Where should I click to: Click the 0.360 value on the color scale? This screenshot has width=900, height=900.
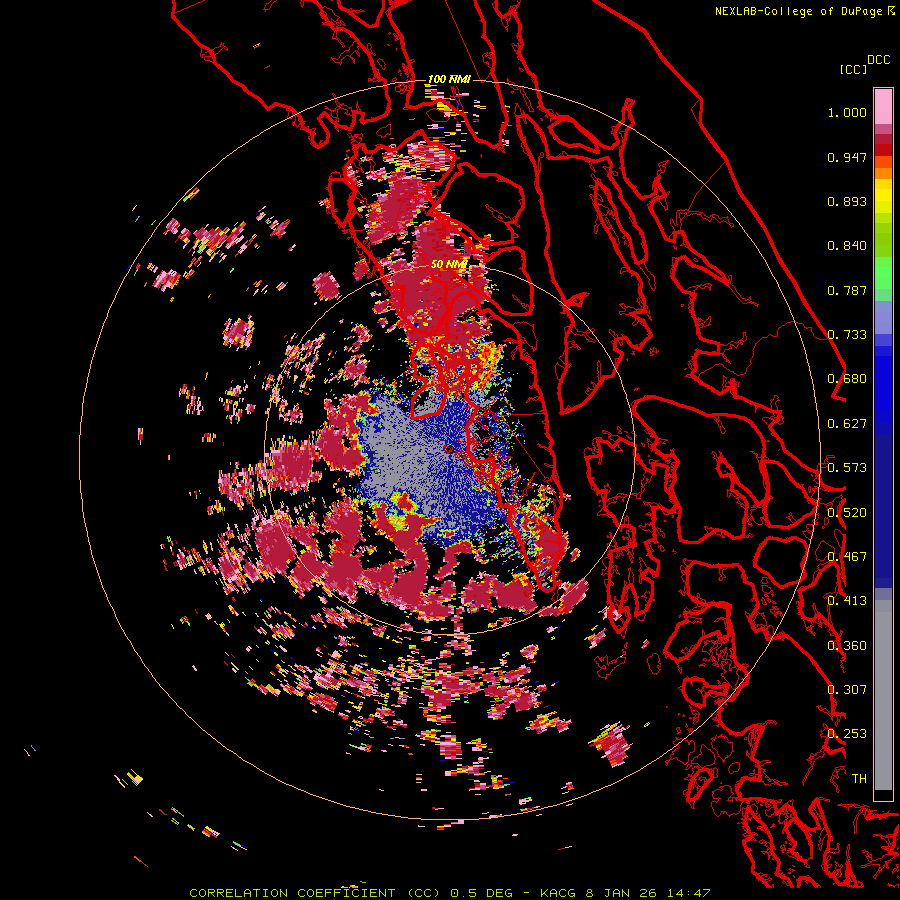pos(847,646)
